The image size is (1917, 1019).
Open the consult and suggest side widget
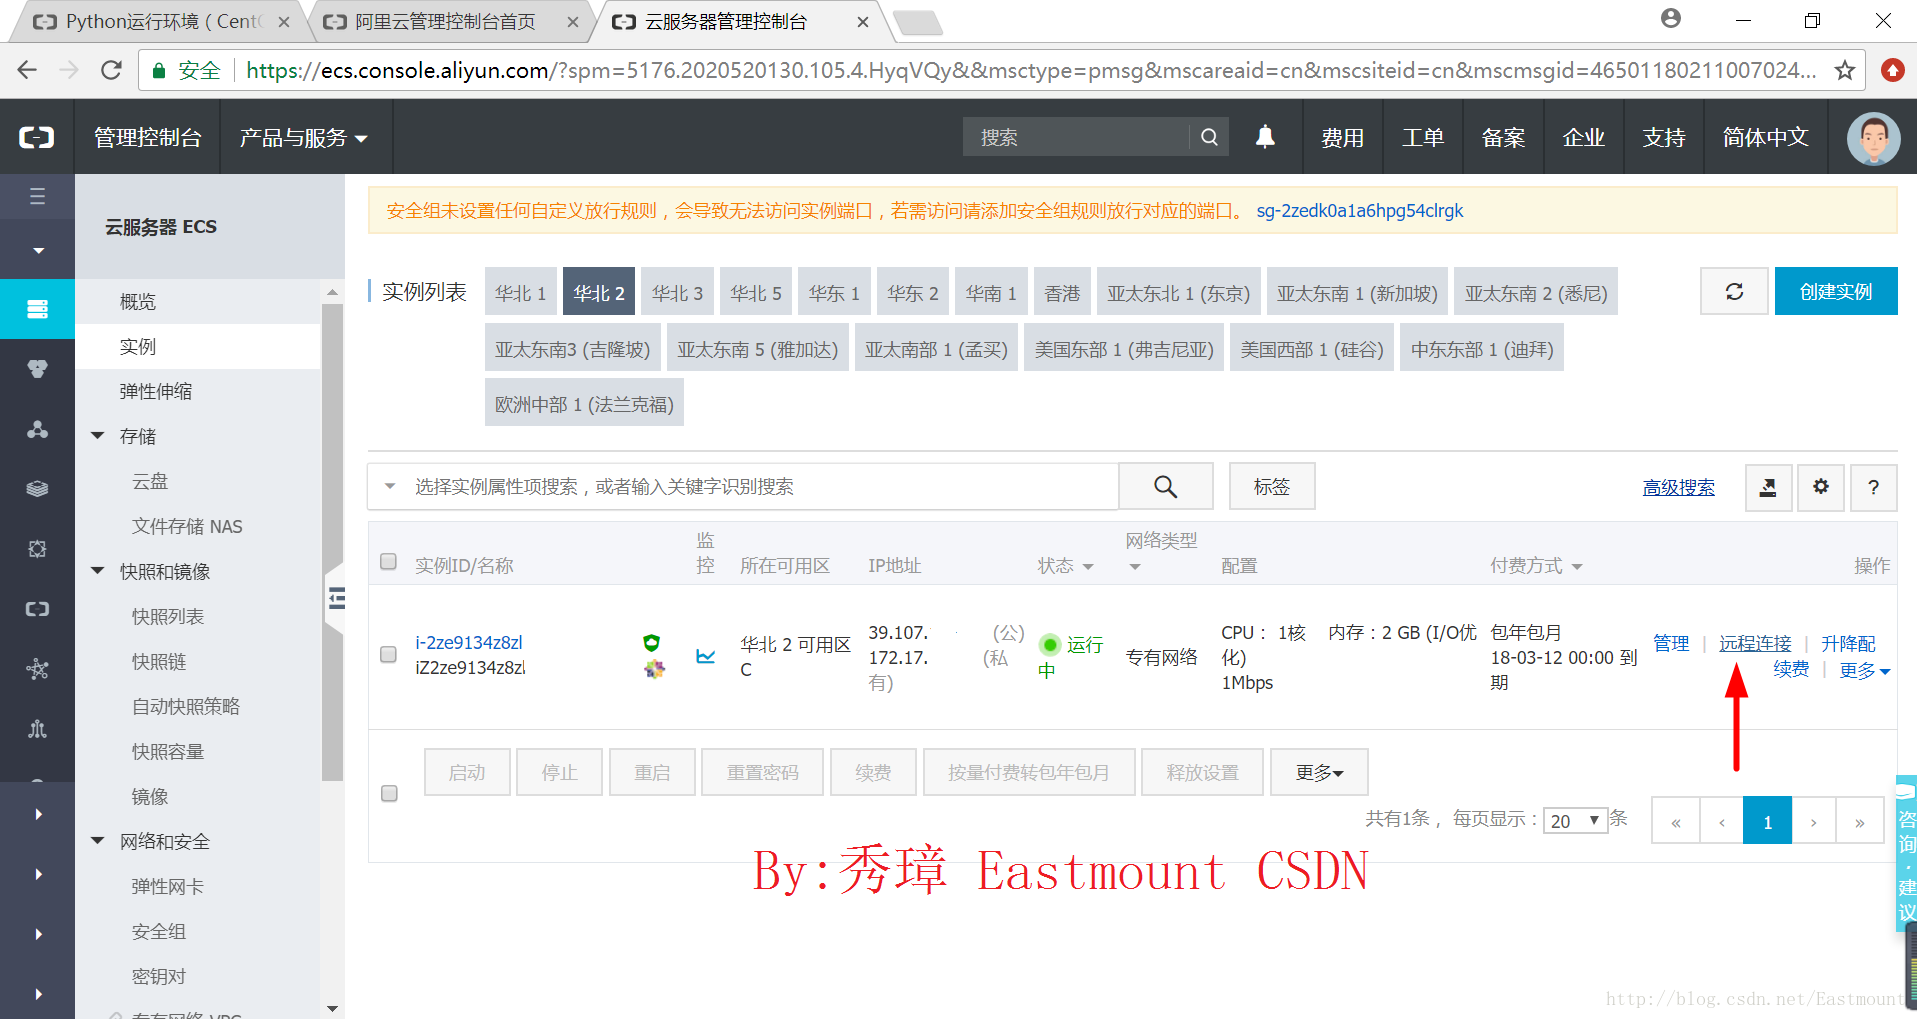tap(1906, 853)
